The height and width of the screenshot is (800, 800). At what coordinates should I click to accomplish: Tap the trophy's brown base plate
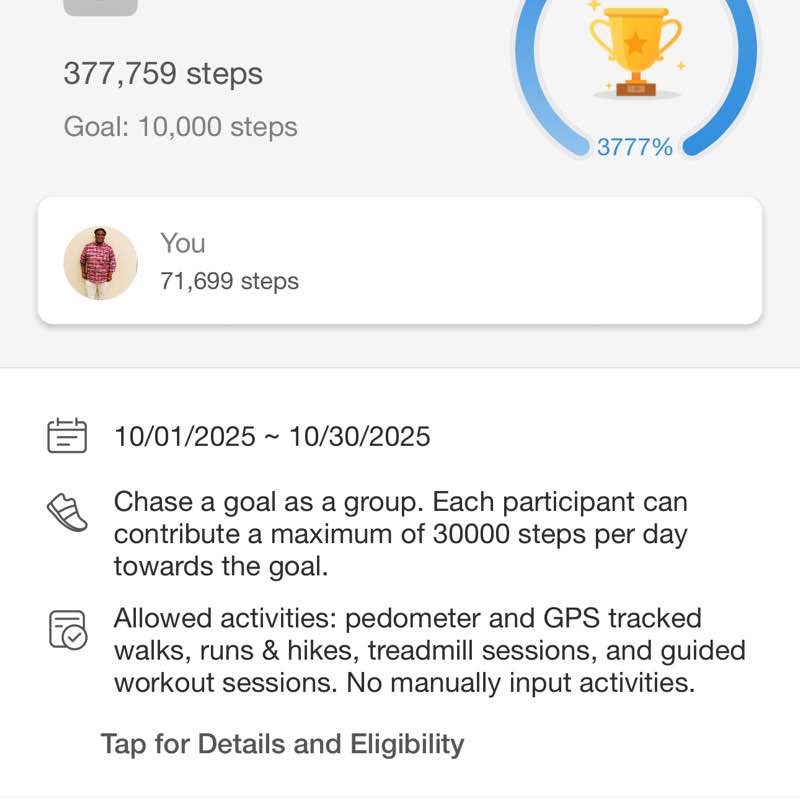coord(636,89)
